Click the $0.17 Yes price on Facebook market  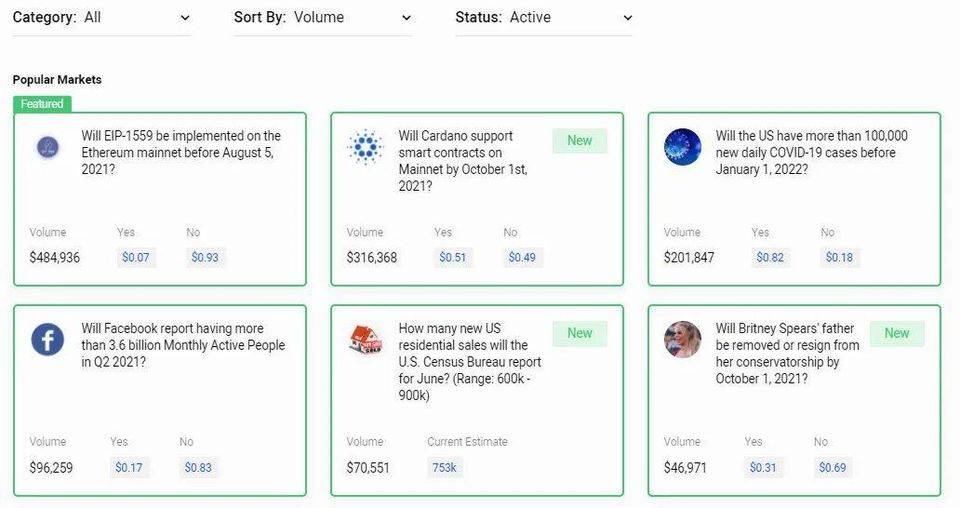(x=129, y=468)
